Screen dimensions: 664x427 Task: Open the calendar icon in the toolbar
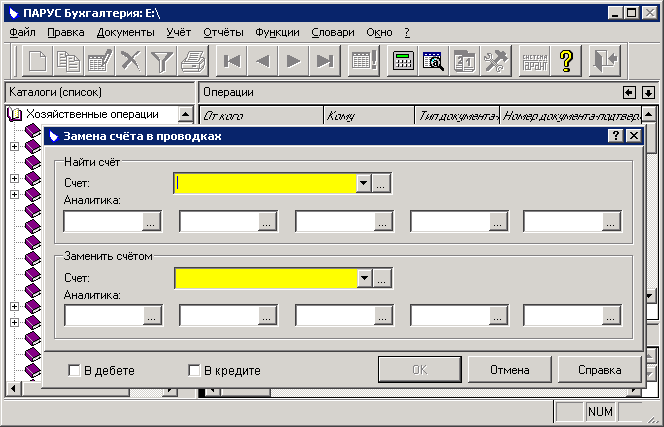point(464,60)
